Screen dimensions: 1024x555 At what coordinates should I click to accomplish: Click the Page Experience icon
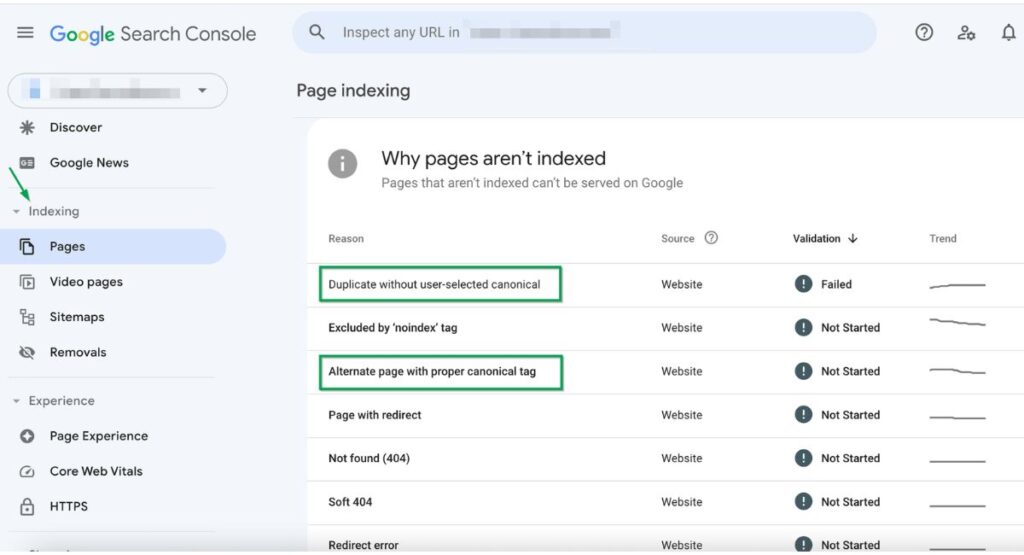click(27, 436)
